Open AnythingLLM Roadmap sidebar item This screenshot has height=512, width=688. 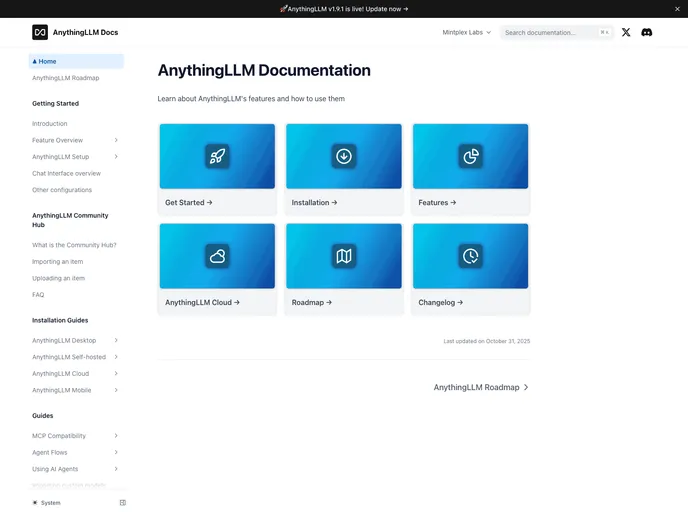coord(65,78)
